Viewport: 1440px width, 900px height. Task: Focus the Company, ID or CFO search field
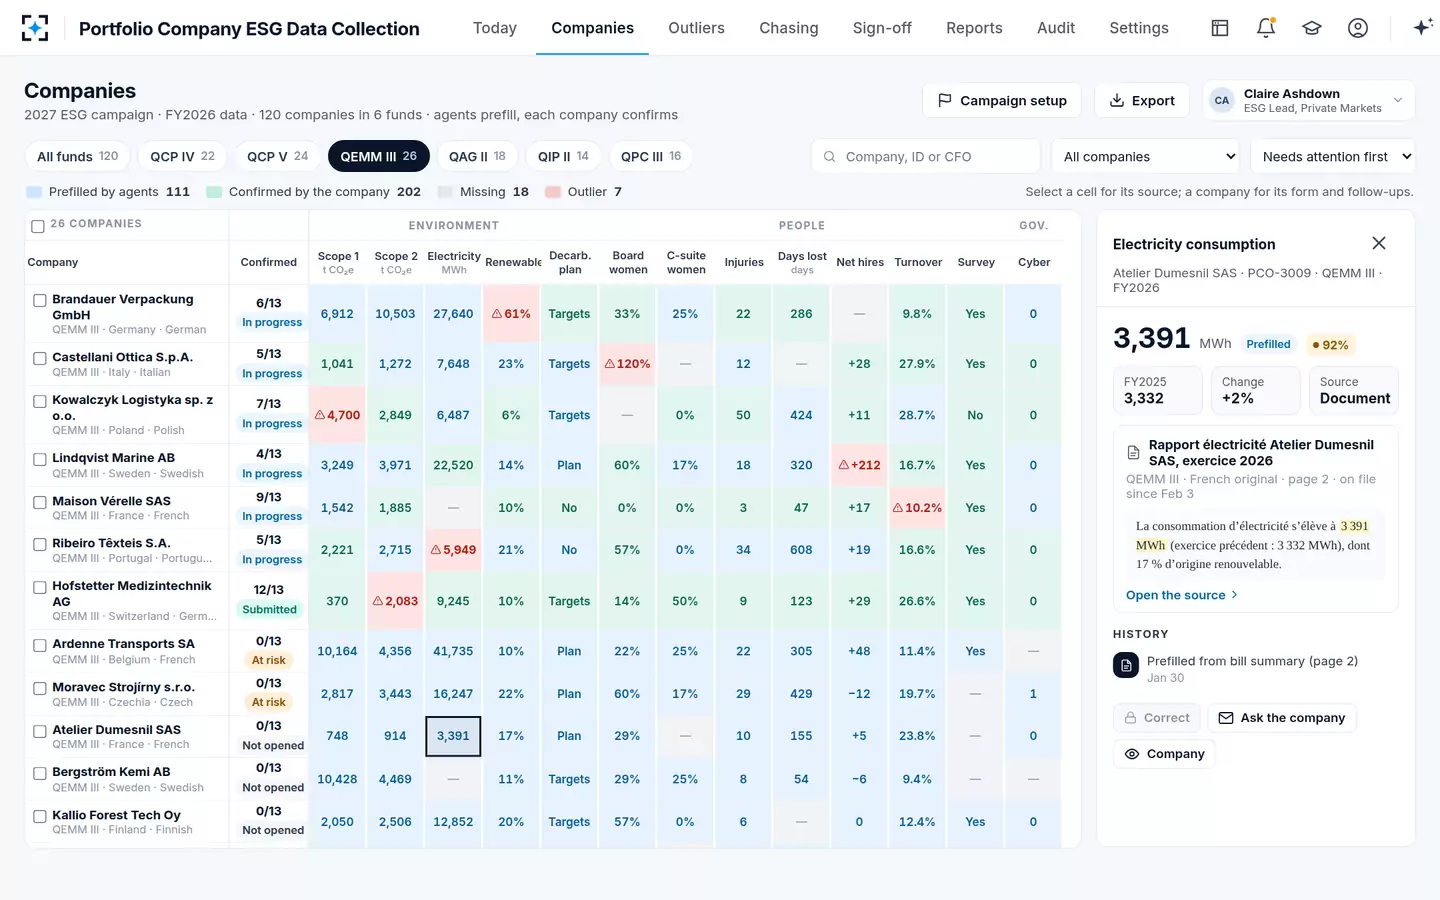pyautogui.click(x=926, y=157)
